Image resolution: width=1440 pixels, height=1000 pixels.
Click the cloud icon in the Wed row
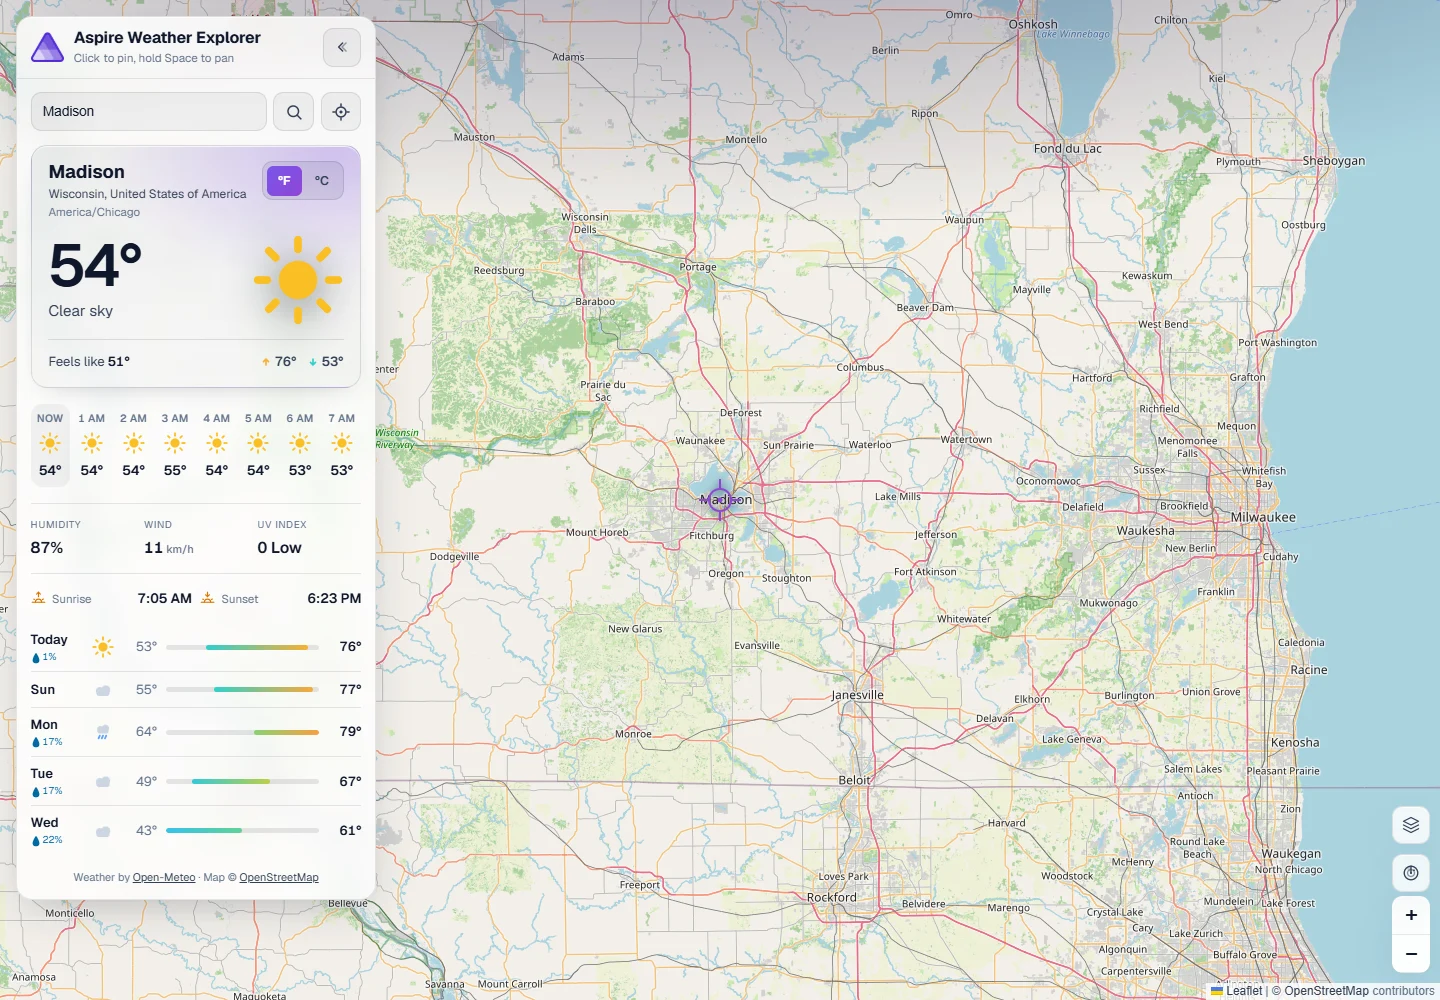[103, 831]
